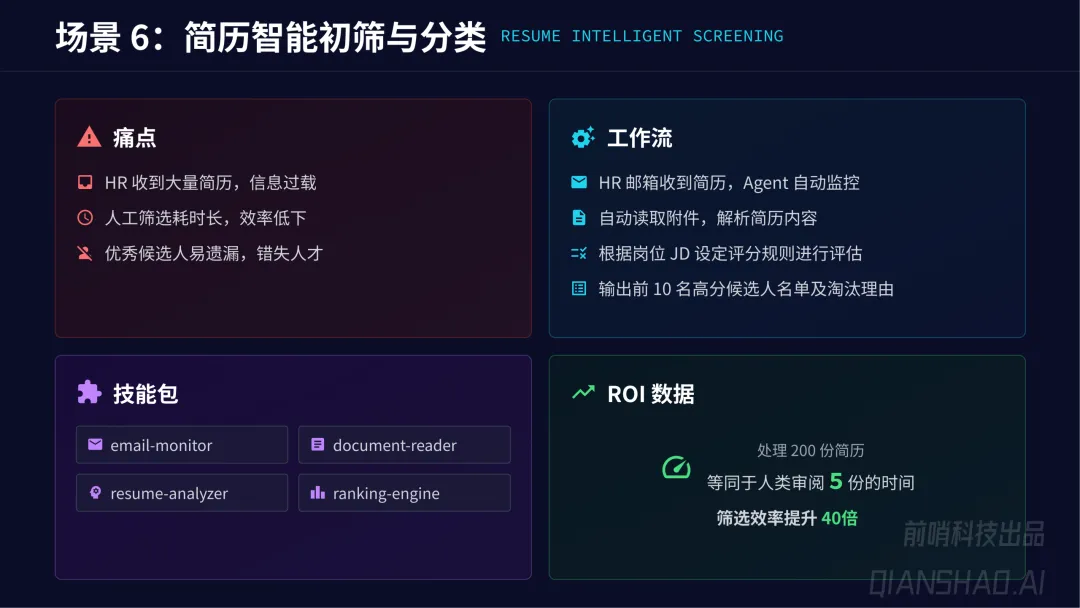Viewport: 1080px width, 608px height.
Task: Click the crossed-out person icon
Action: 85,253
